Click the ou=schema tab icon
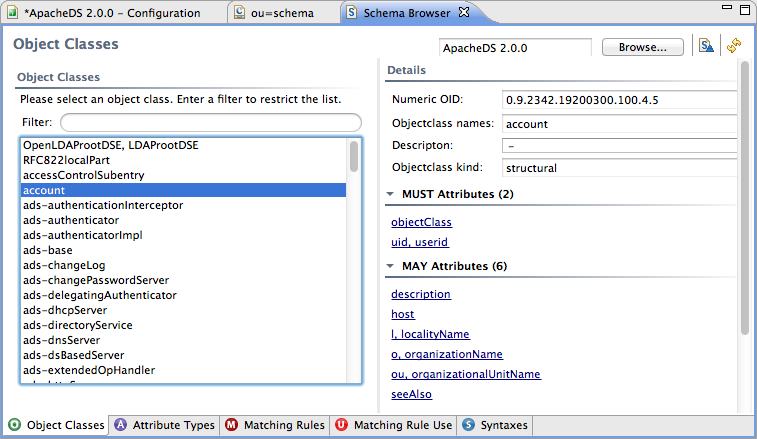 pos(240,13)
